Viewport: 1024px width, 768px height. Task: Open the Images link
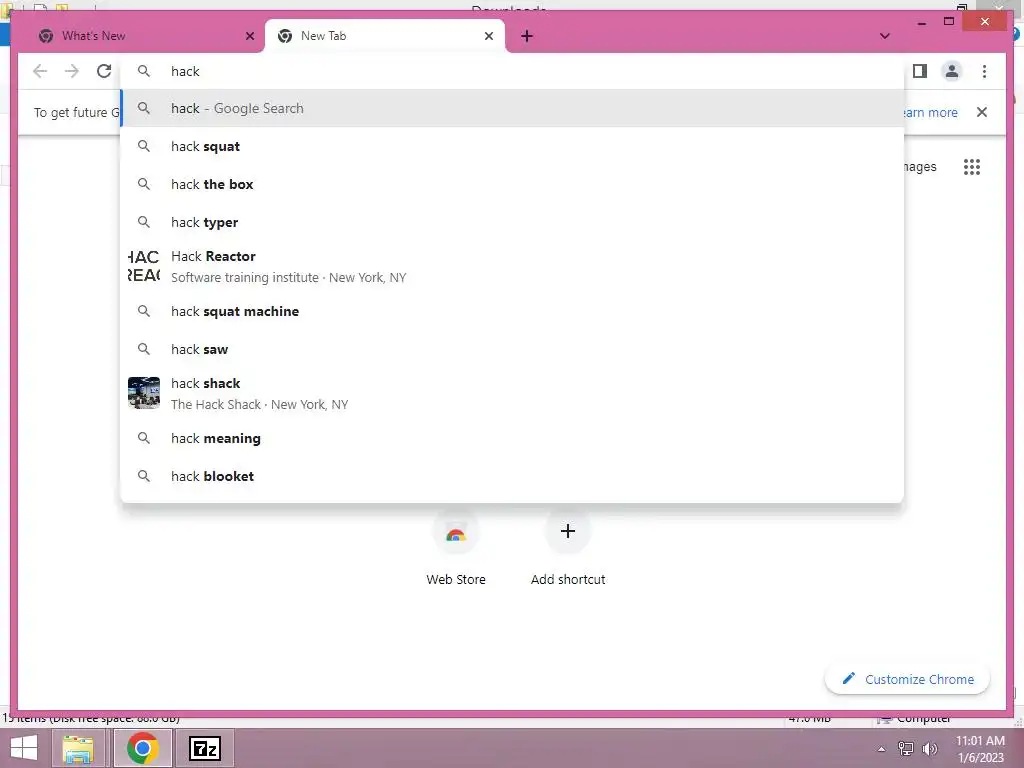pos(920,167)
